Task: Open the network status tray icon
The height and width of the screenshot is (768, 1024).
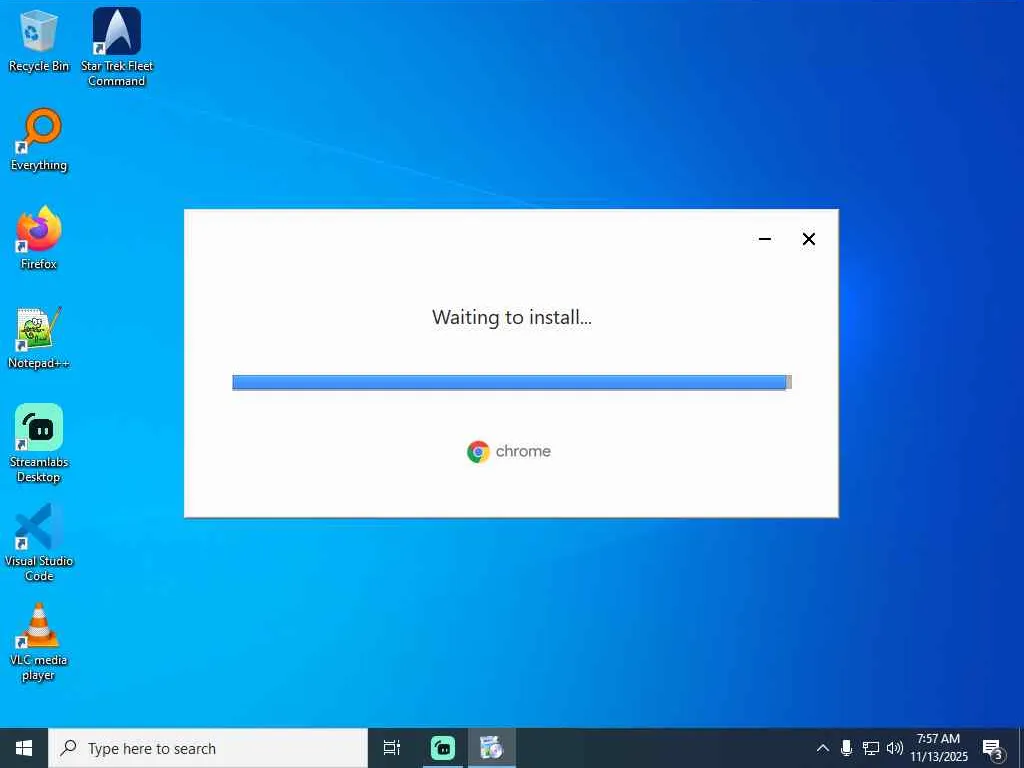Action: [871, 748]
